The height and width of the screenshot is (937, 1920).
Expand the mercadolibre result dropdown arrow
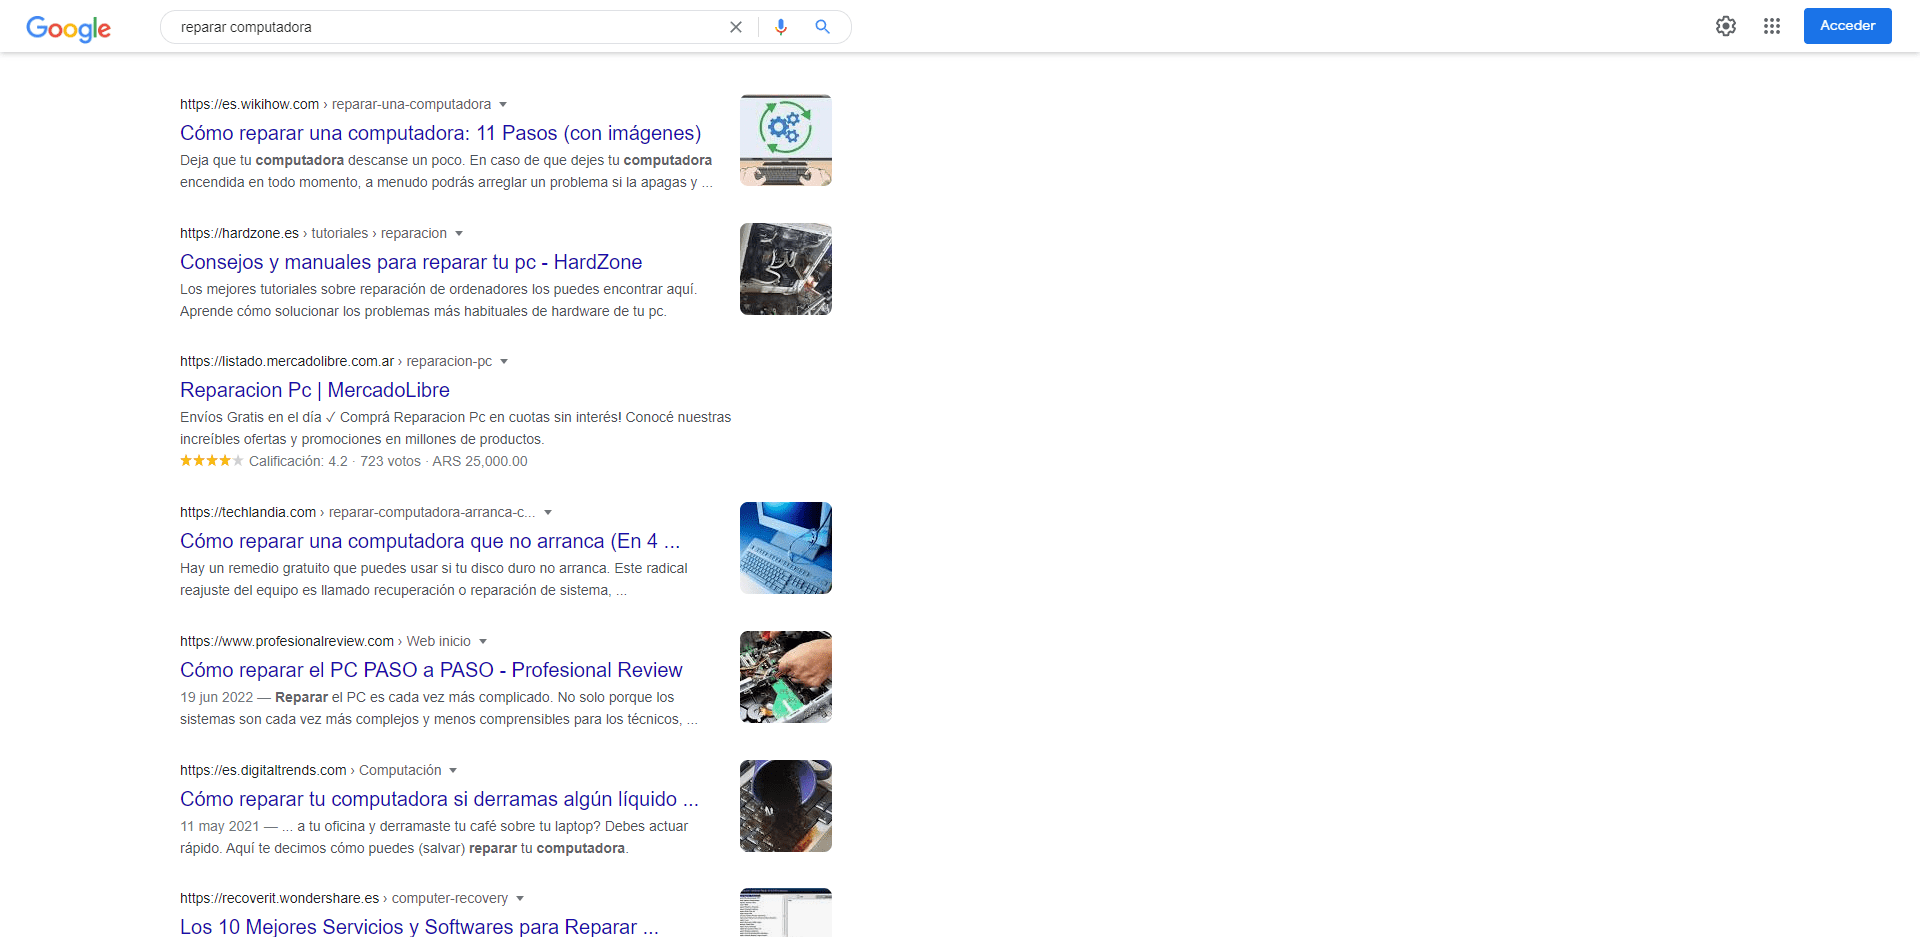click(x=504, y=362)
